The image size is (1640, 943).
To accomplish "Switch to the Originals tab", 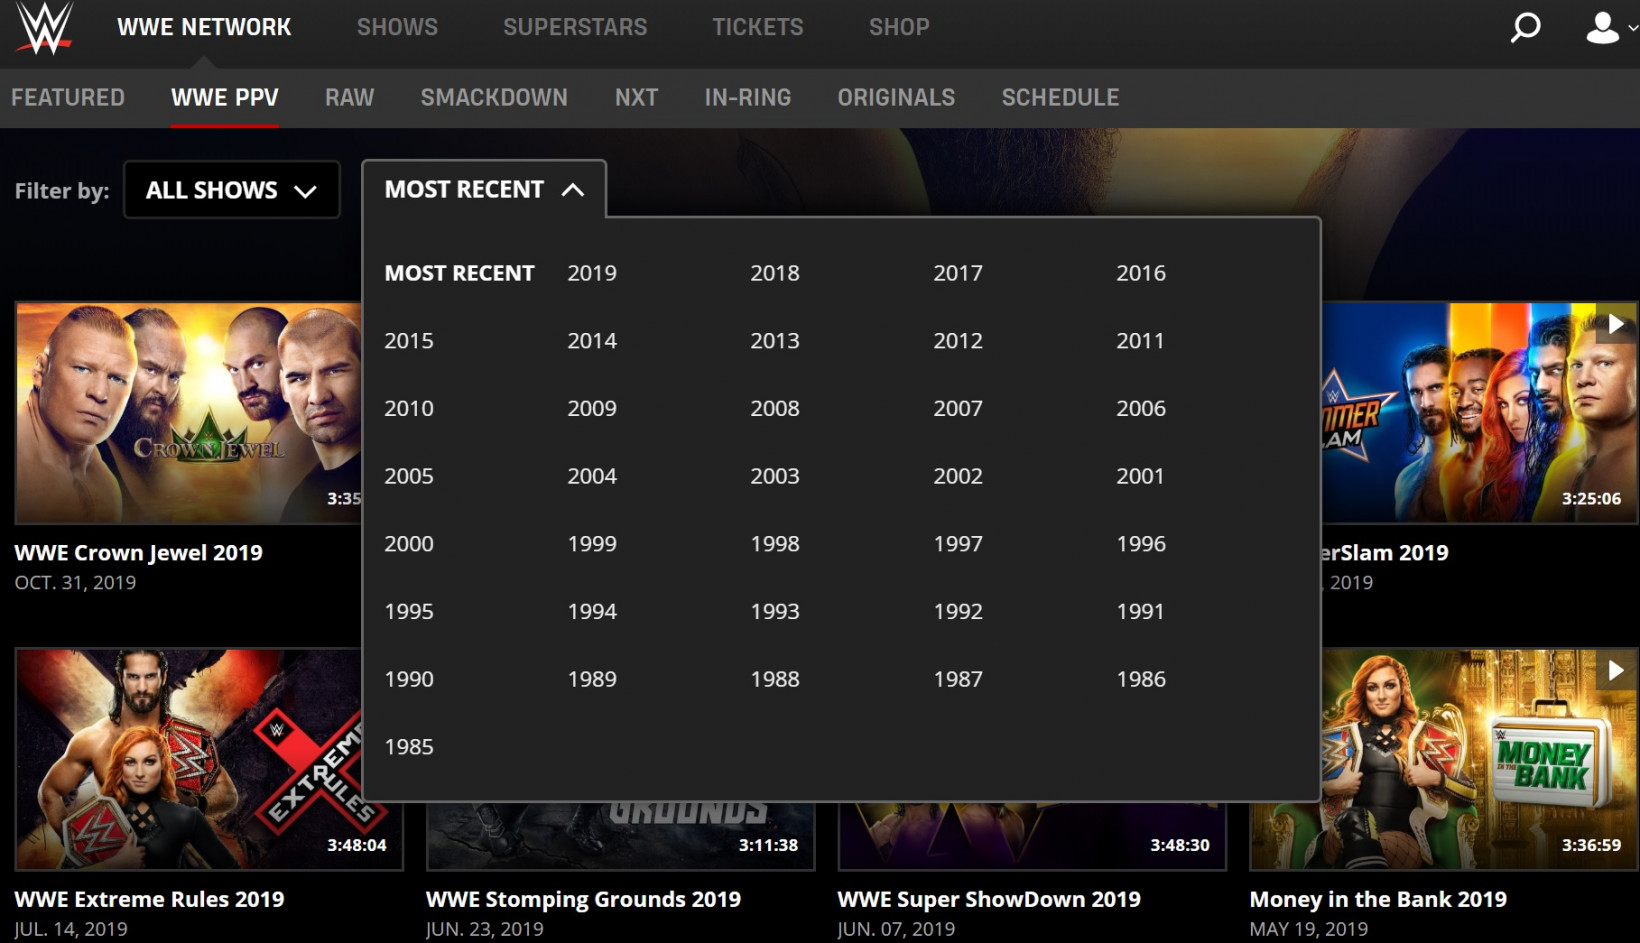I will pyautogui.click(x=897, y=98).
